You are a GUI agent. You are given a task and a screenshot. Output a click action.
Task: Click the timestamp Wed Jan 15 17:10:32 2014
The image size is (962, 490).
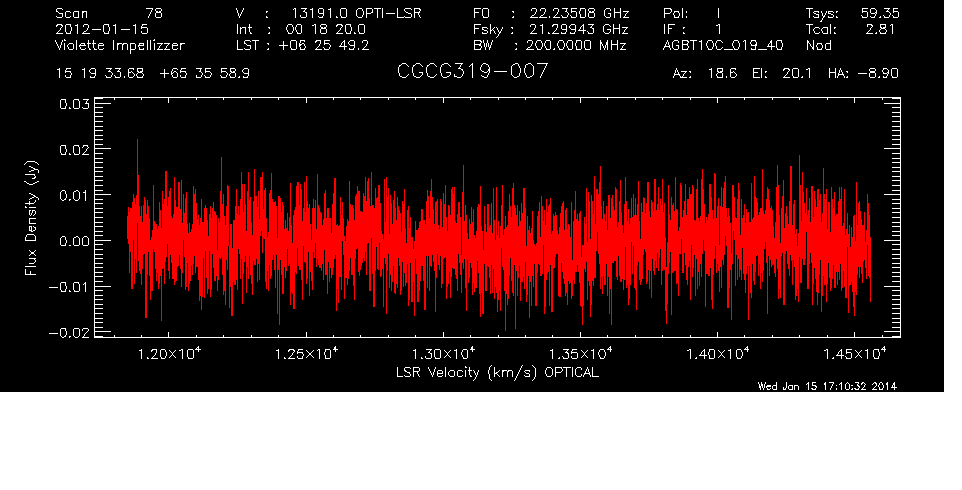click(x=827, y=386)
